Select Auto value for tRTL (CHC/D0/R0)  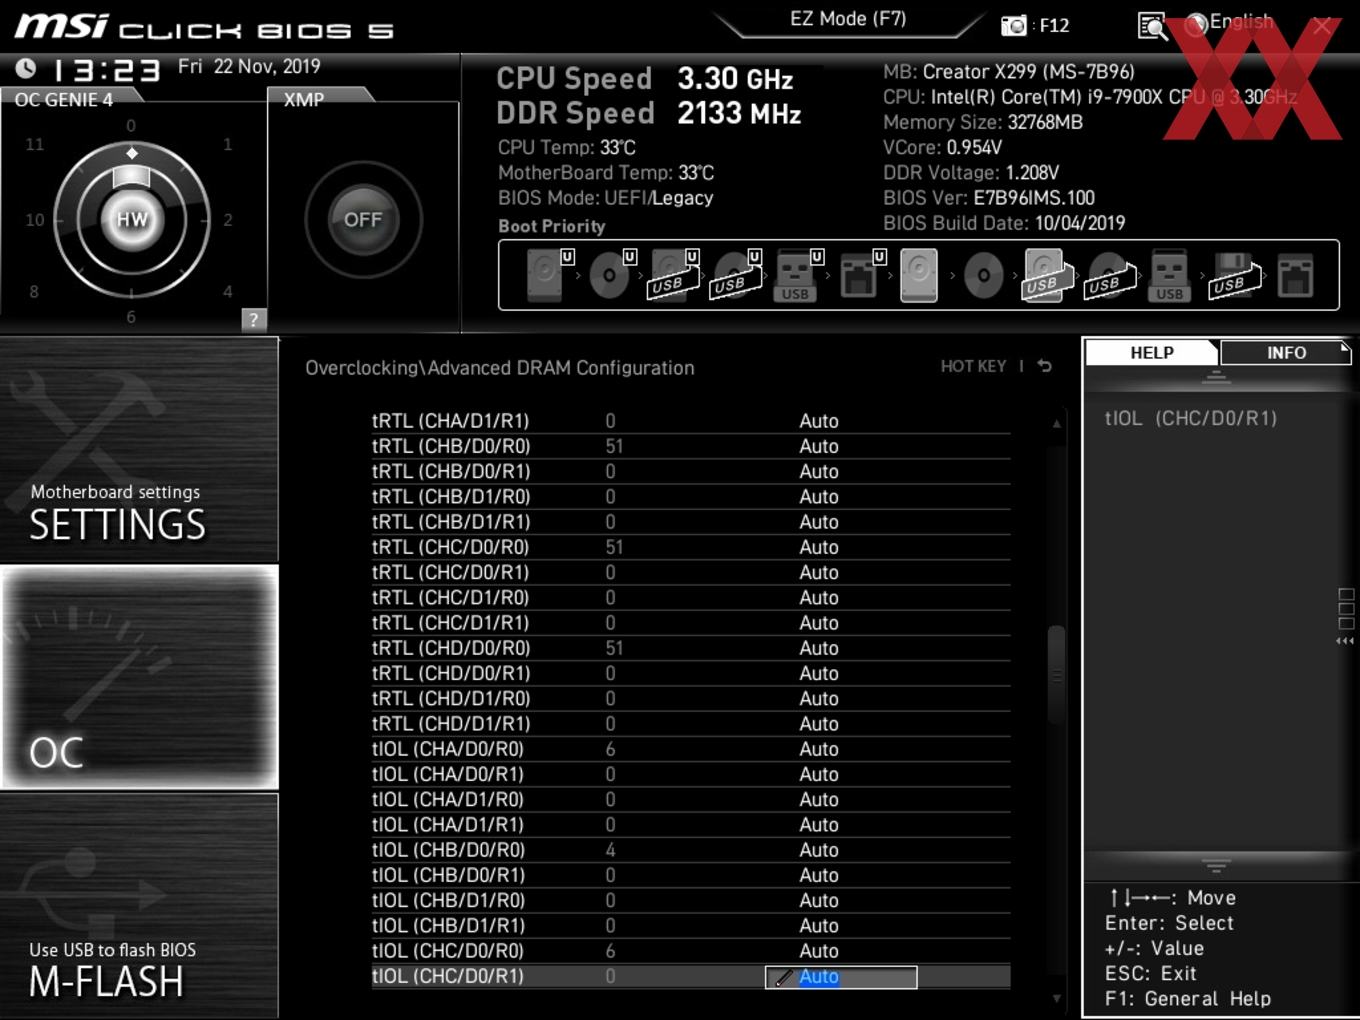click(818, 547)
